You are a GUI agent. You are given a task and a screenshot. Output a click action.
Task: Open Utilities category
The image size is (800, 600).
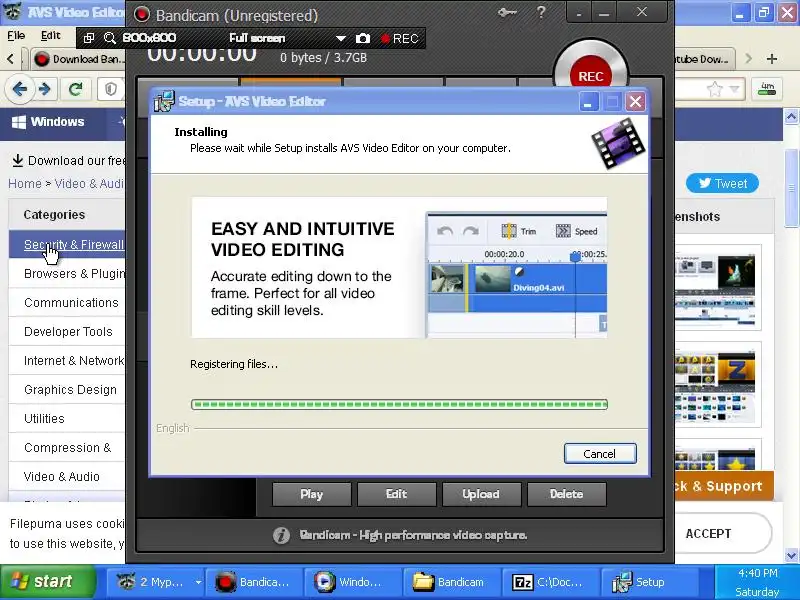pos(67,419)
